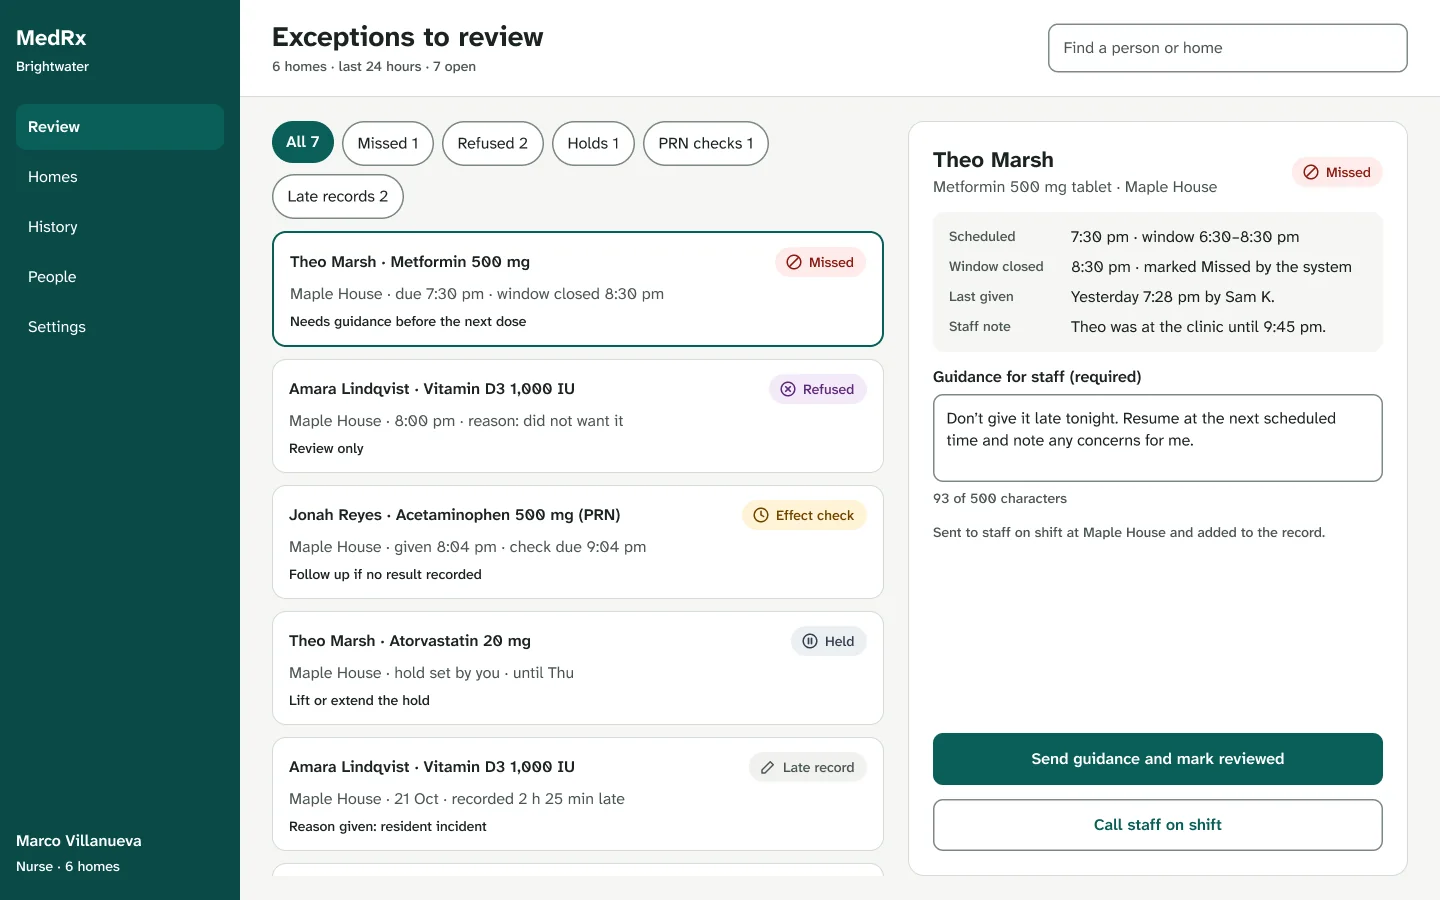Click 'Review only' on refused card
1440x900 pixels.
pos(326,449)
